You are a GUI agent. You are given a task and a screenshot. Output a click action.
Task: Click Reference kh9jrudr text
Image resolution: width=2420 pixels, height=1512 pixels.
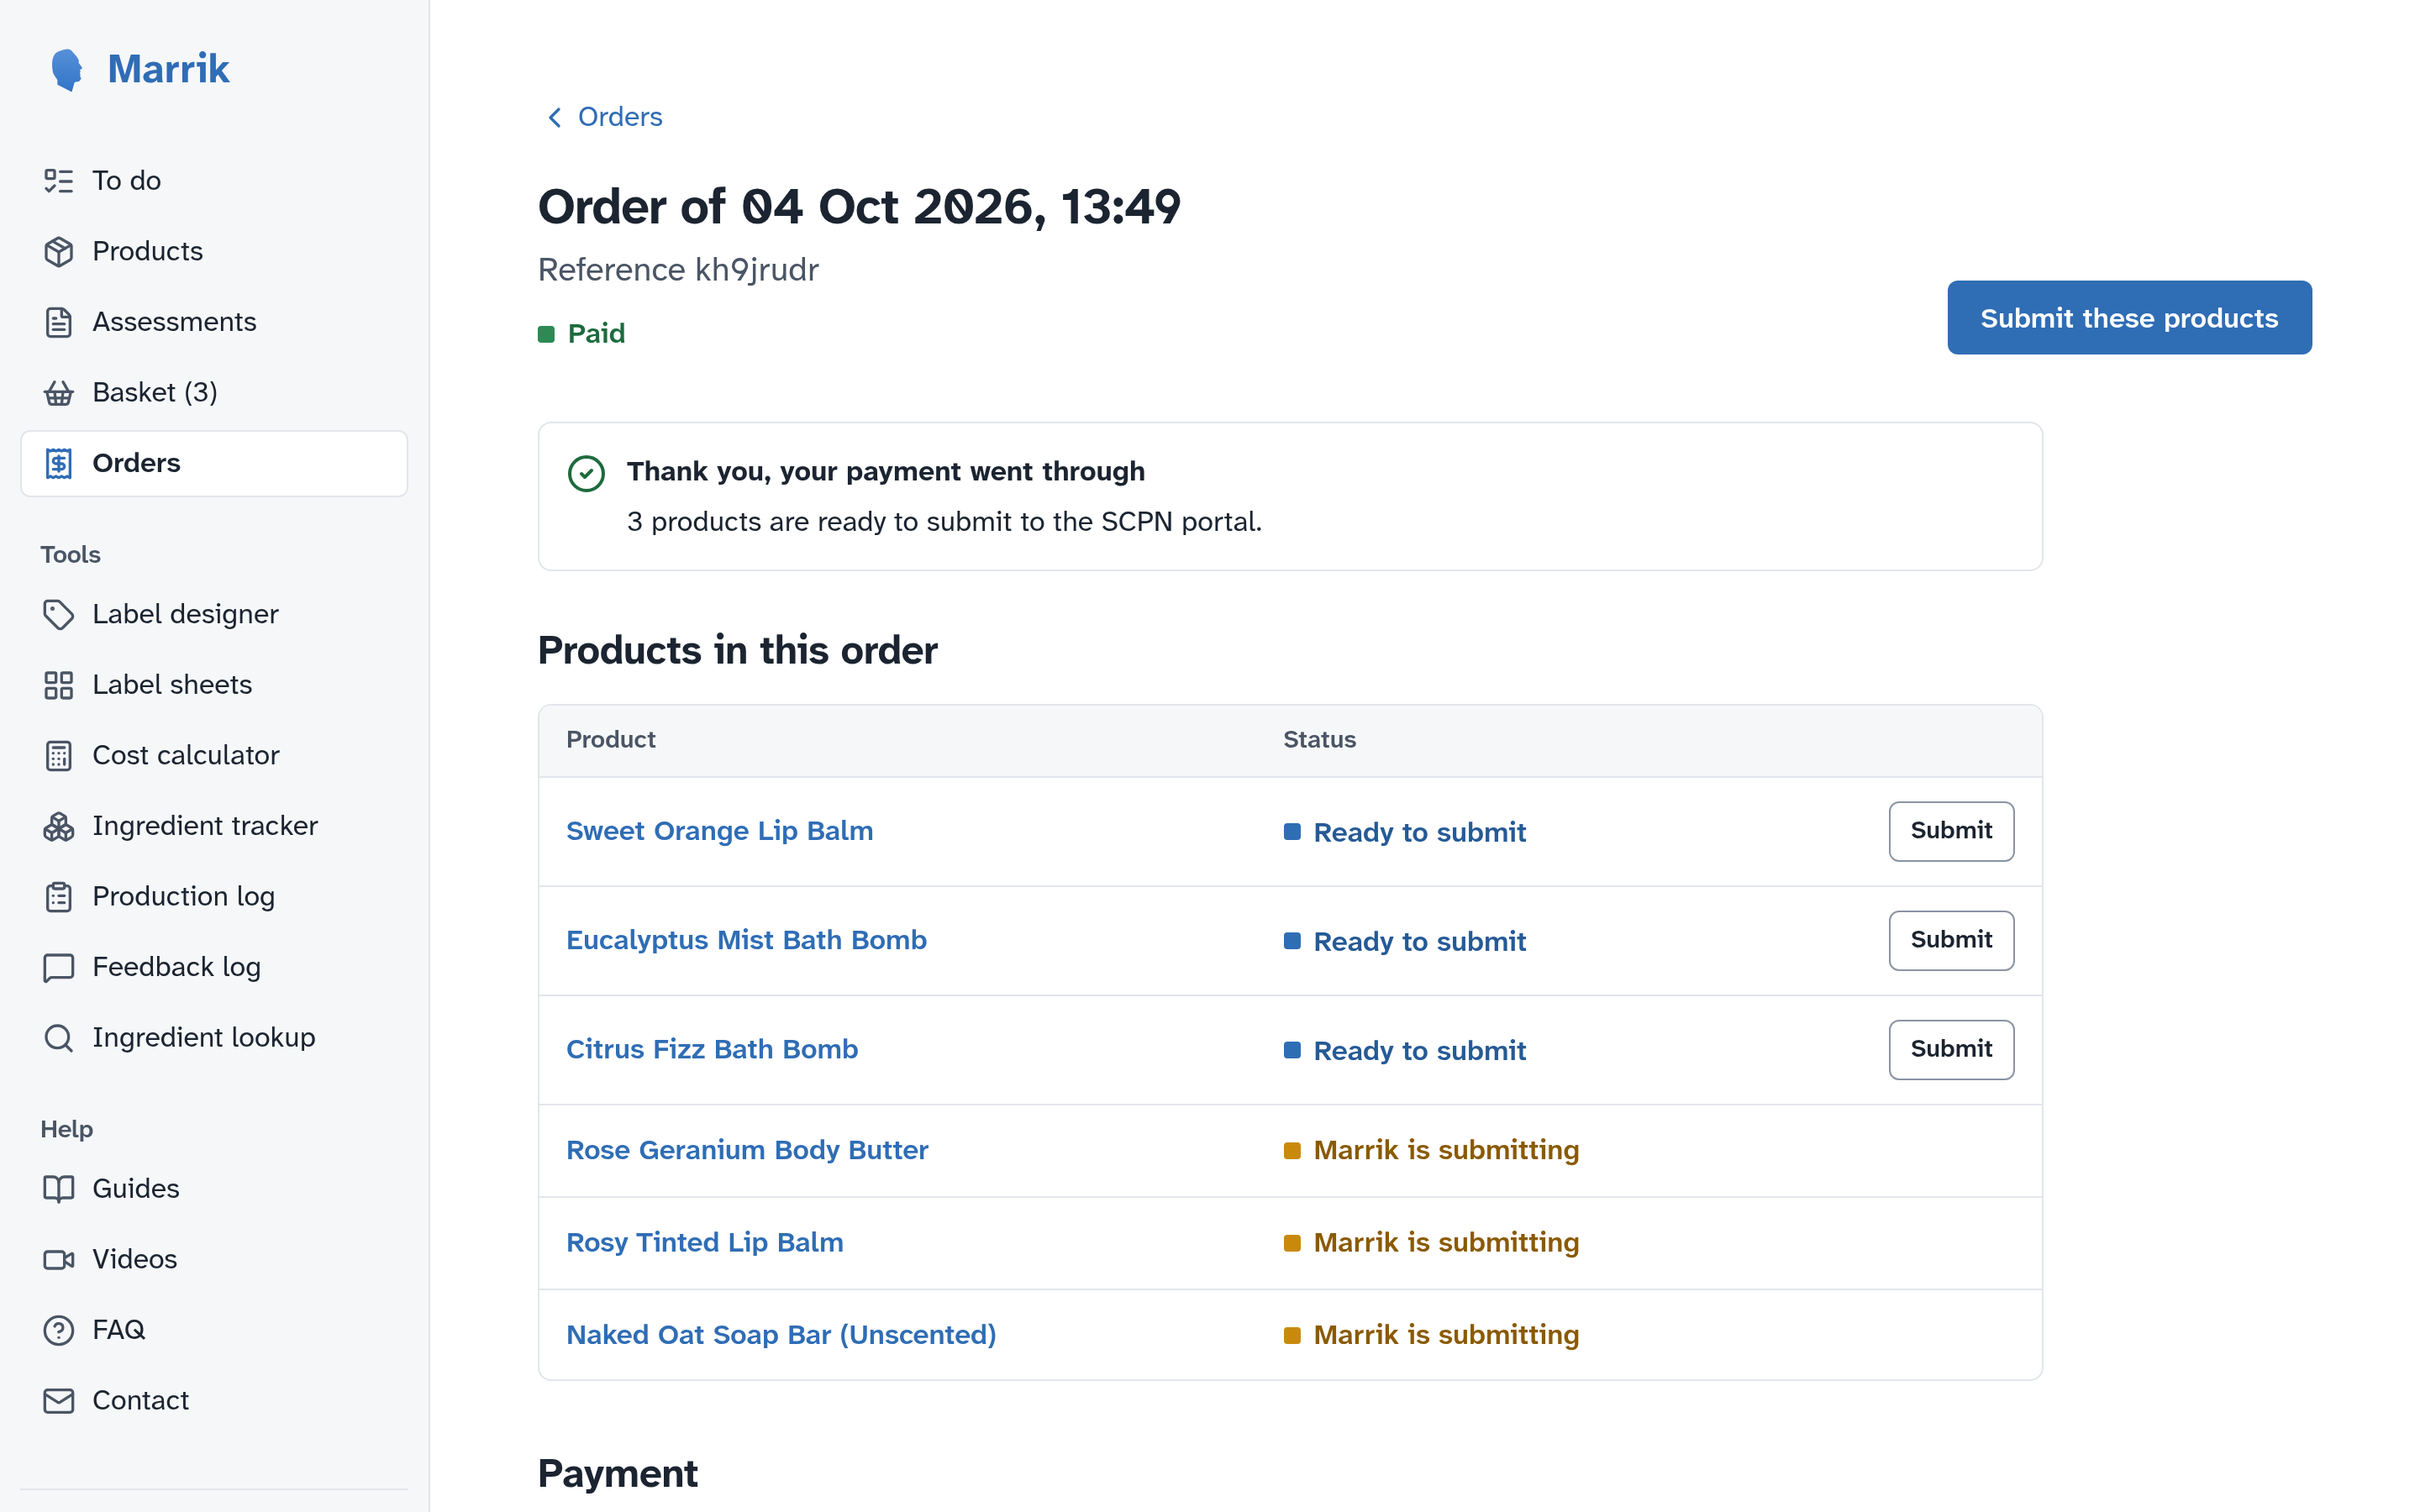coord(678,270)
